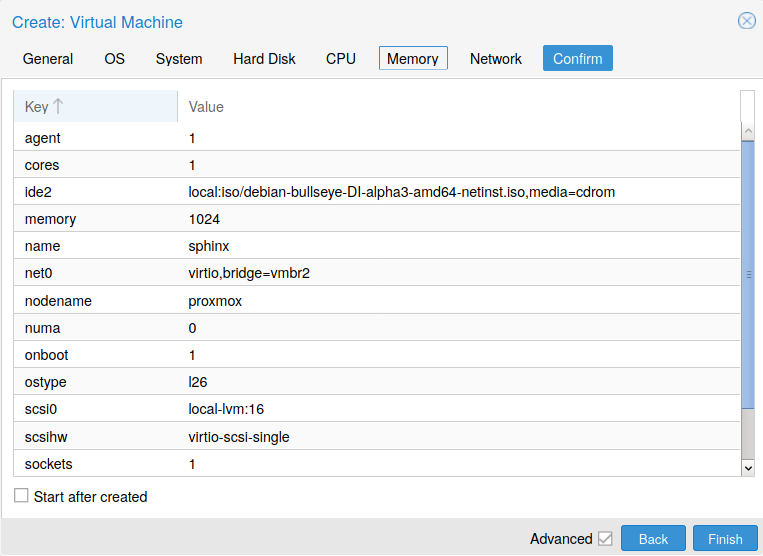Open the Network tab
The image size is (763, 556).
(496, 59)
